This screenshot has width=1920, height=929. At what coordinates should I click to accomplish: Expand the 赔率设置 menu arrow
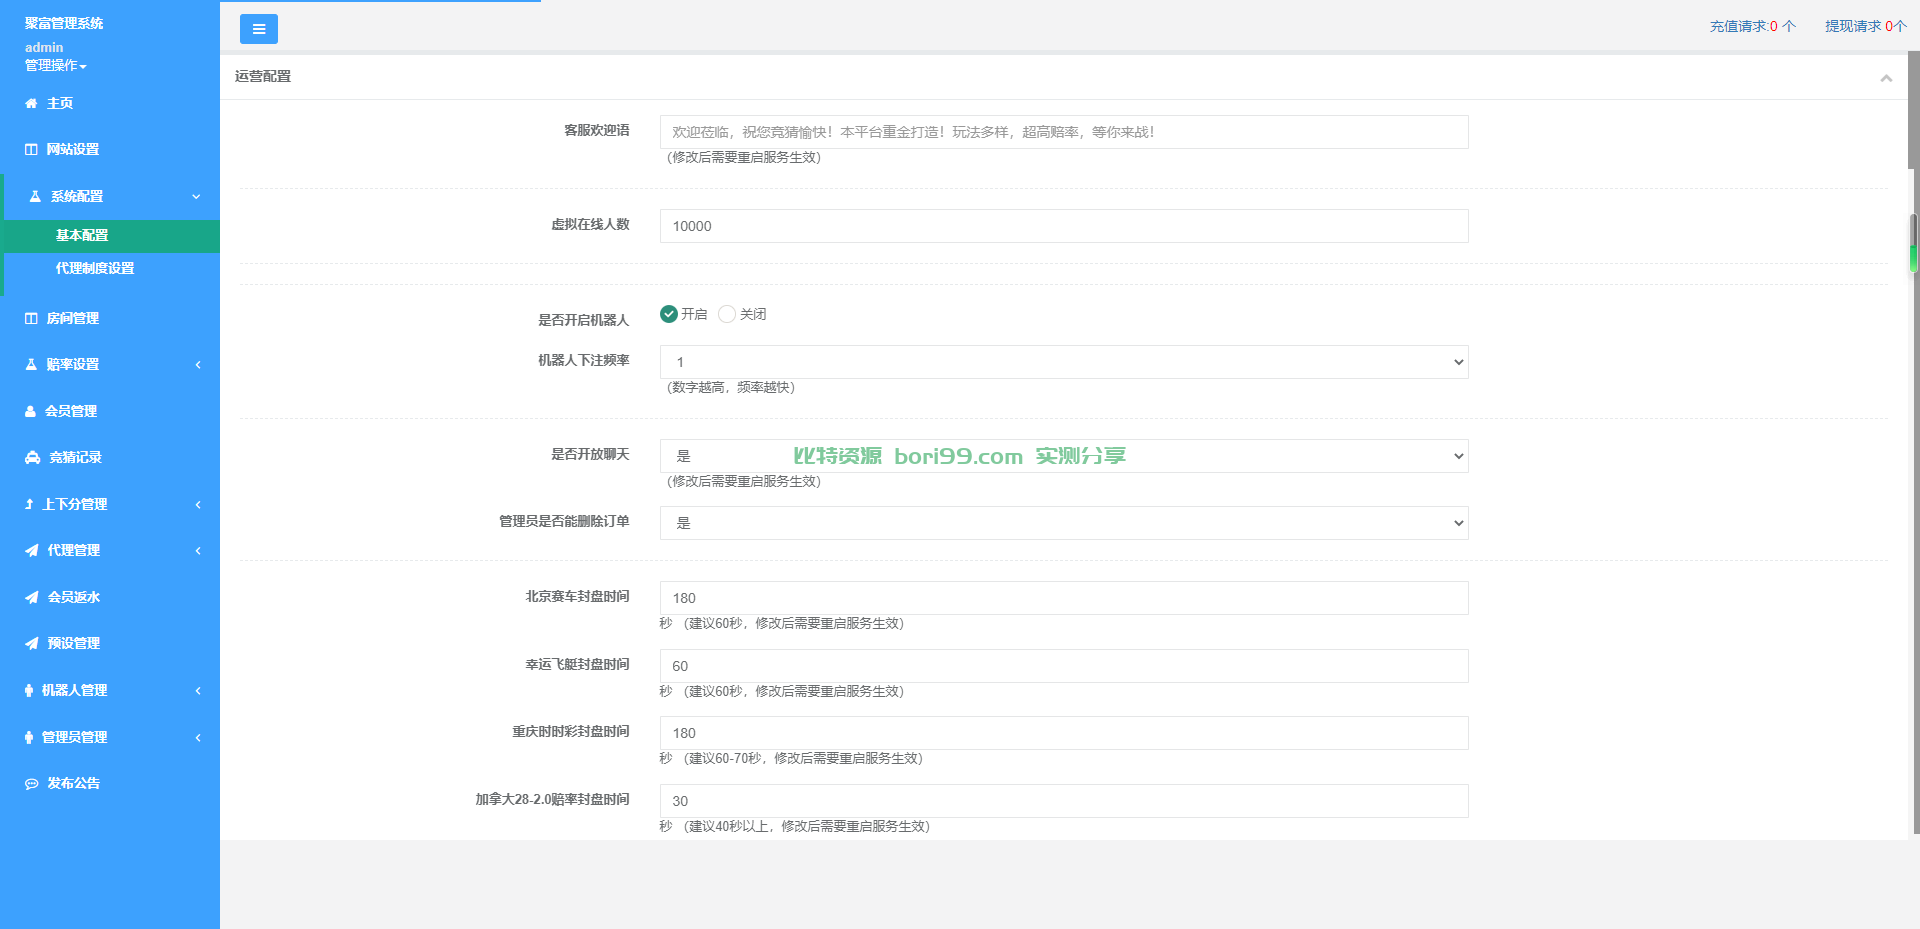198,365
